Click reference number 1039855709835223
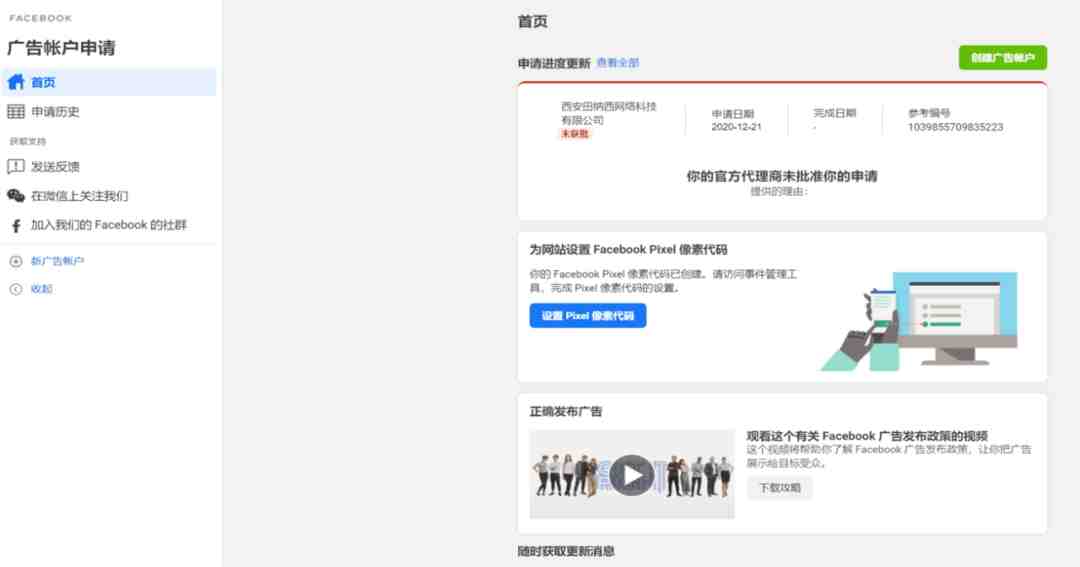Image resolution: width=1080 pixels, height=567 pixels. tap(955, 127)
